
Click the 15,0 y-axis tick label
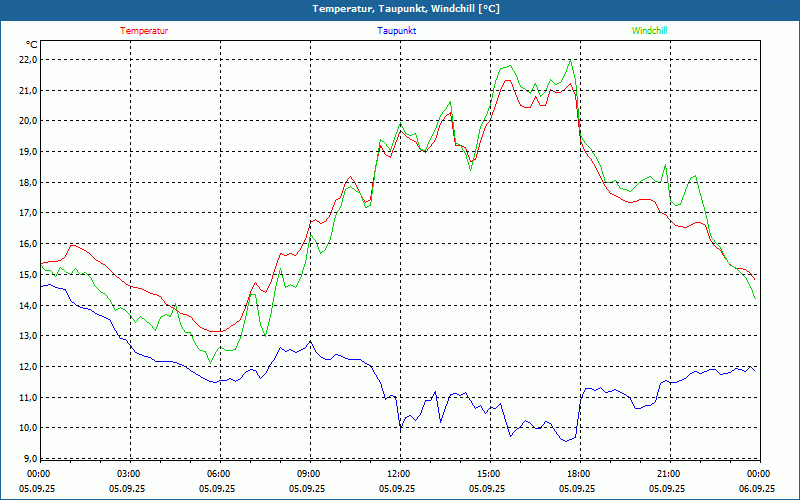(x=27, y=274)
